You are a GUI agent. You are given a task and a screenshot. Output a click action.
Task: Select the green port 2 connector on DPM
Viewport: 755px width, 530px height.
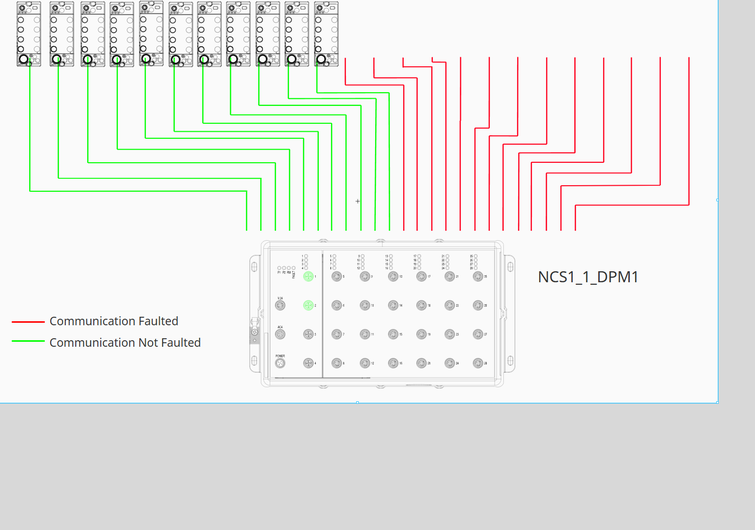click(309, 305)
